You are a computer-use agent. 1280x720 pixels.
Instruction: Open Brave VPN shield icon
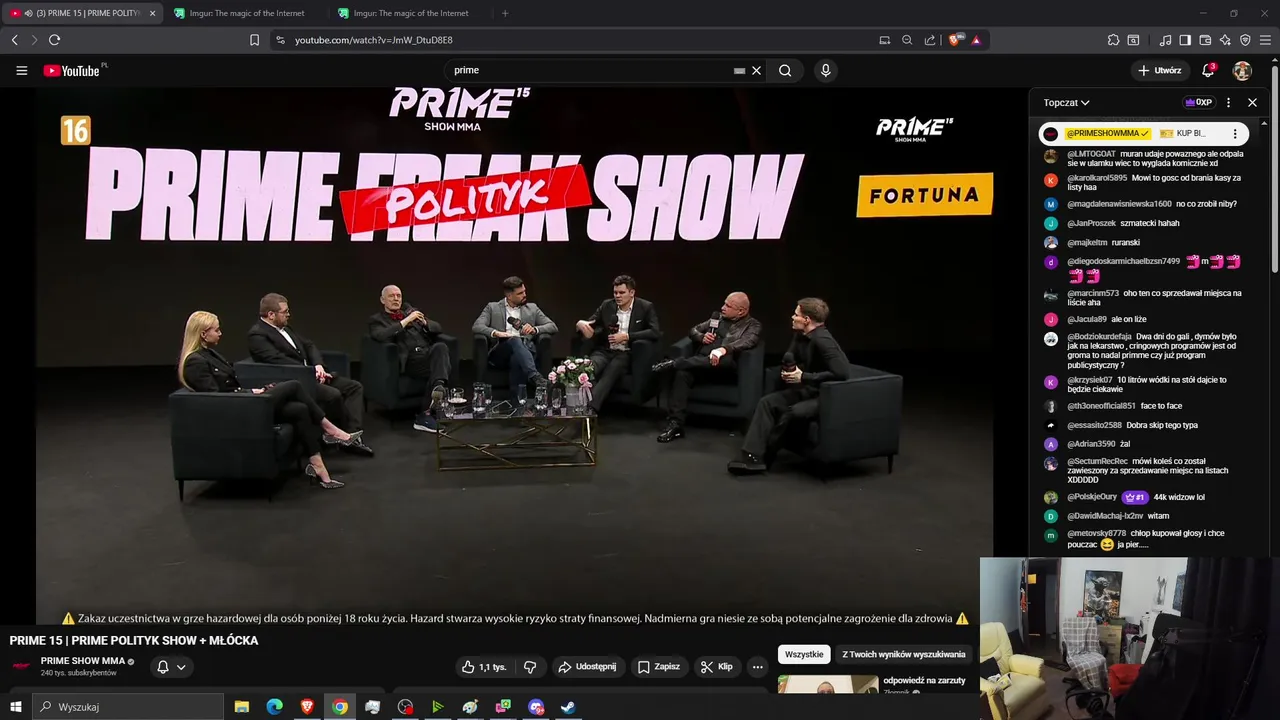(x=1245, y=40)
